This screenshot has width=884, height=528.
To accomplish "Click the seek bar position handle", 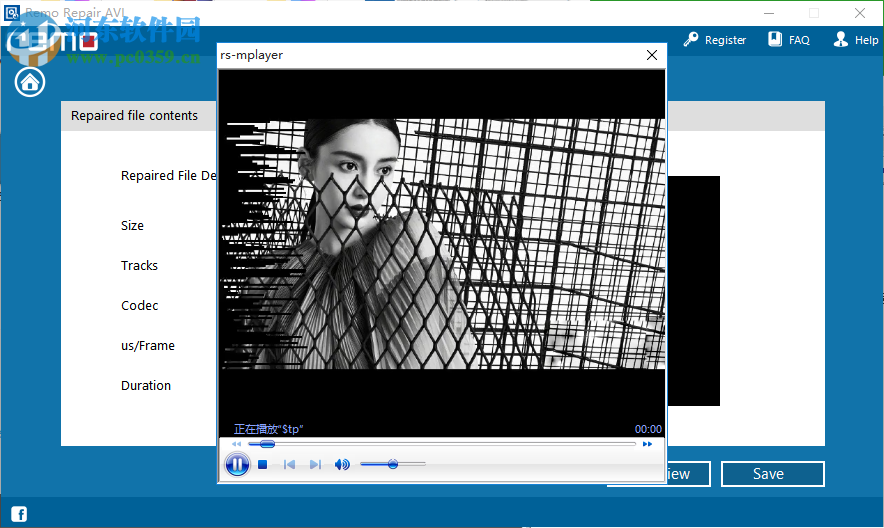I will (267, 444).
